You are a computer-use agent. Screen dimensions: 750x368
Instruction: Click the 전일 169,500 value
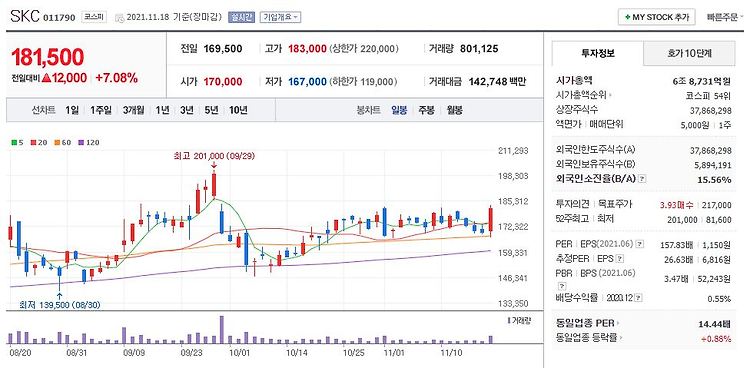click(223, 48)
